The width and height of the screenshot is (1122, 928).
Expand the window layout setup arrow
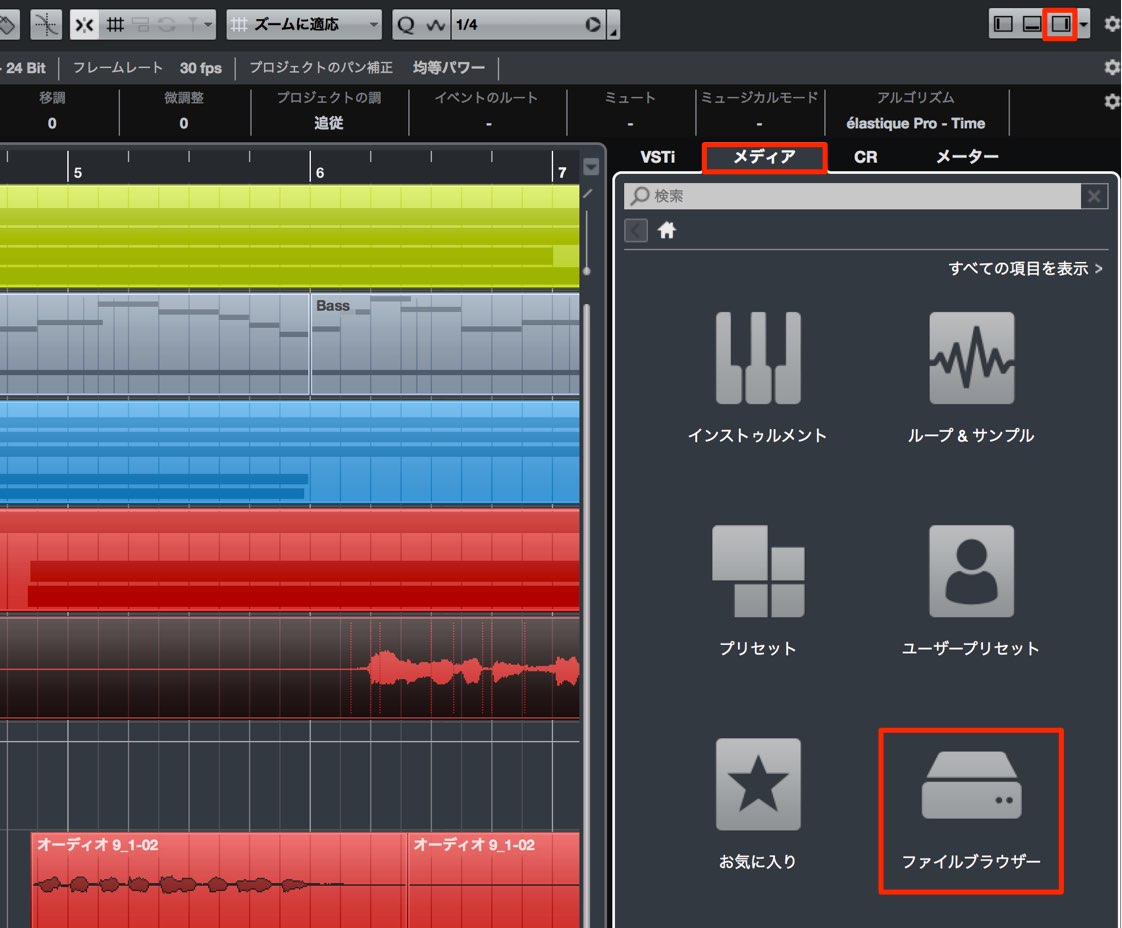tap(1083, 24)
